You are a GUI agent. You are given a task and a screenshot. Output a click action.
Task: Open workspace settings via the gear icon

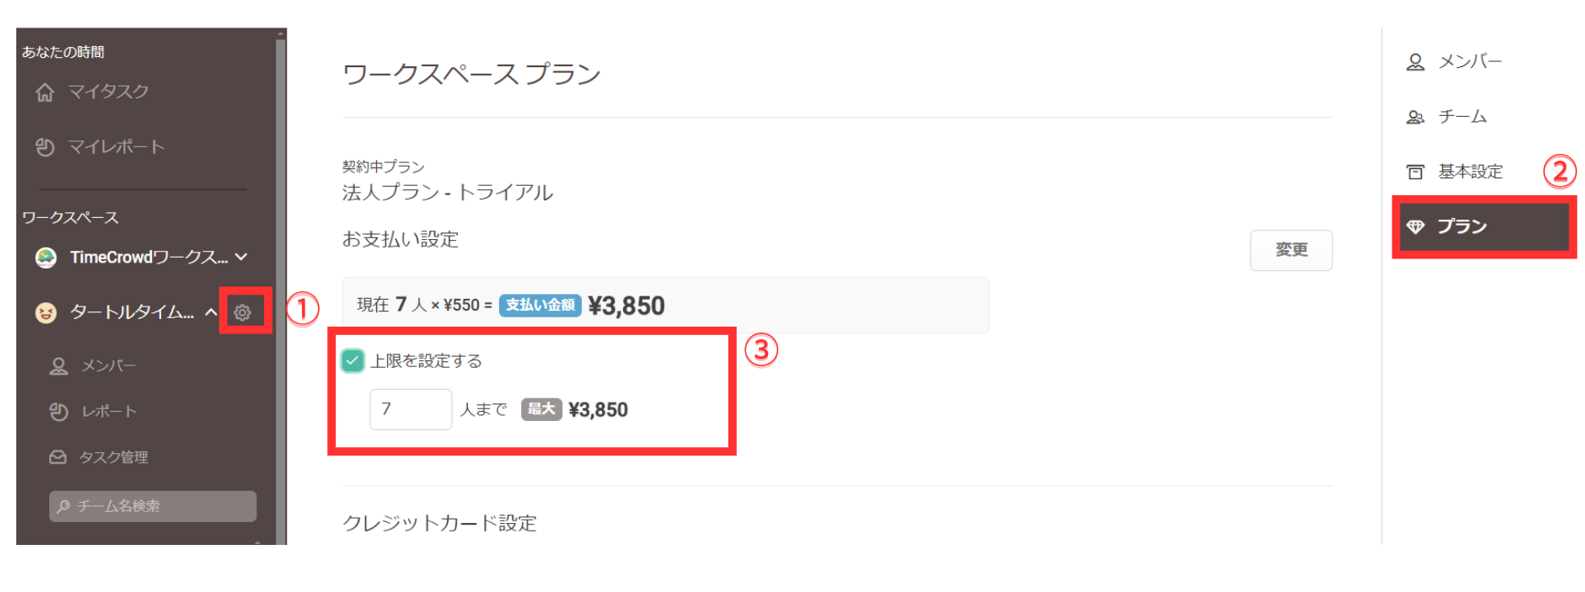pyautogui.click(x=244, y=311)
